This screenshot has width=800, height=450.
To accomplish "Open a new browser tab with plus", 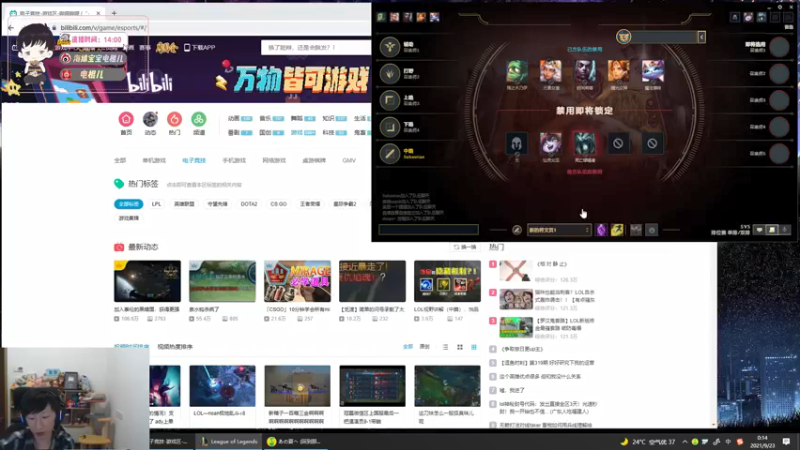I will tap(114, 13).
